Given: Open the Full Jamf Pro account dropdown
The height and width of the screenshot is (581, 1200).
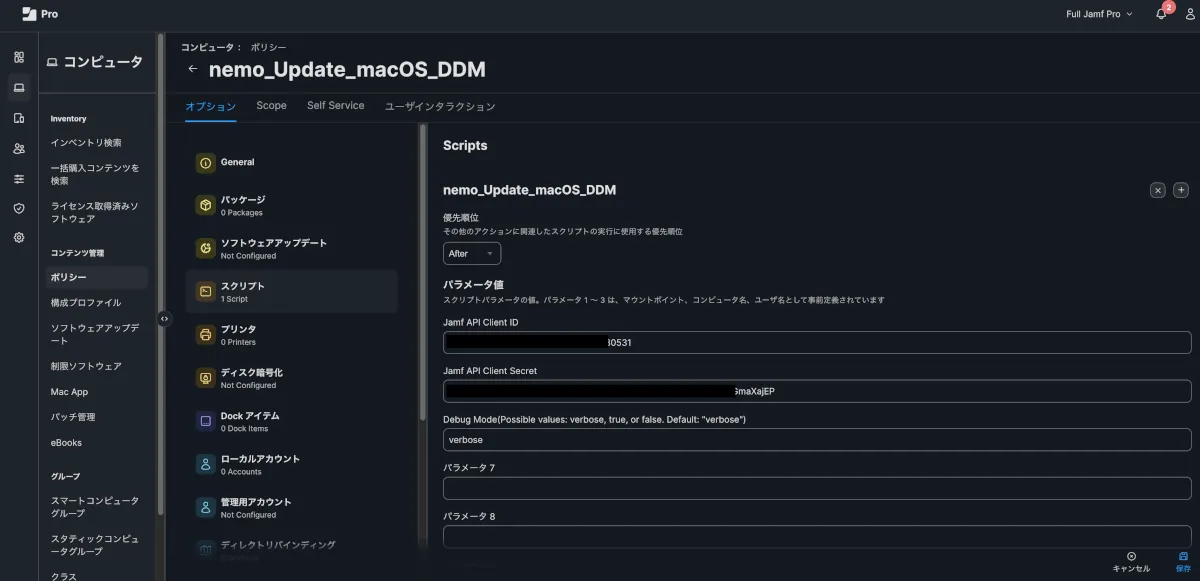Looking at the screenshot, I should tap(1099, 14).
